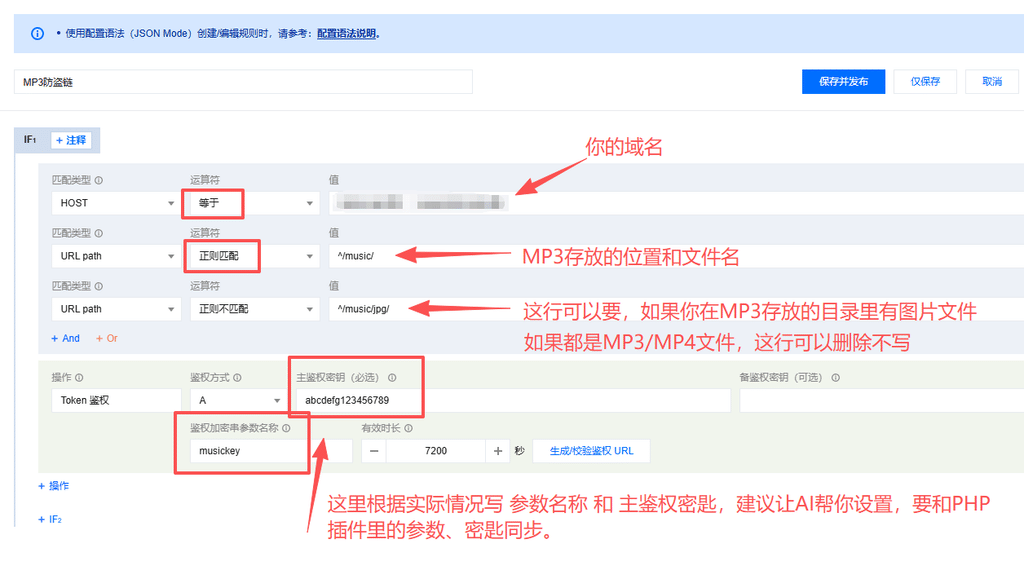
Task: Open the 鉴权方式 dropdown showing A
Action: point(238,400)
